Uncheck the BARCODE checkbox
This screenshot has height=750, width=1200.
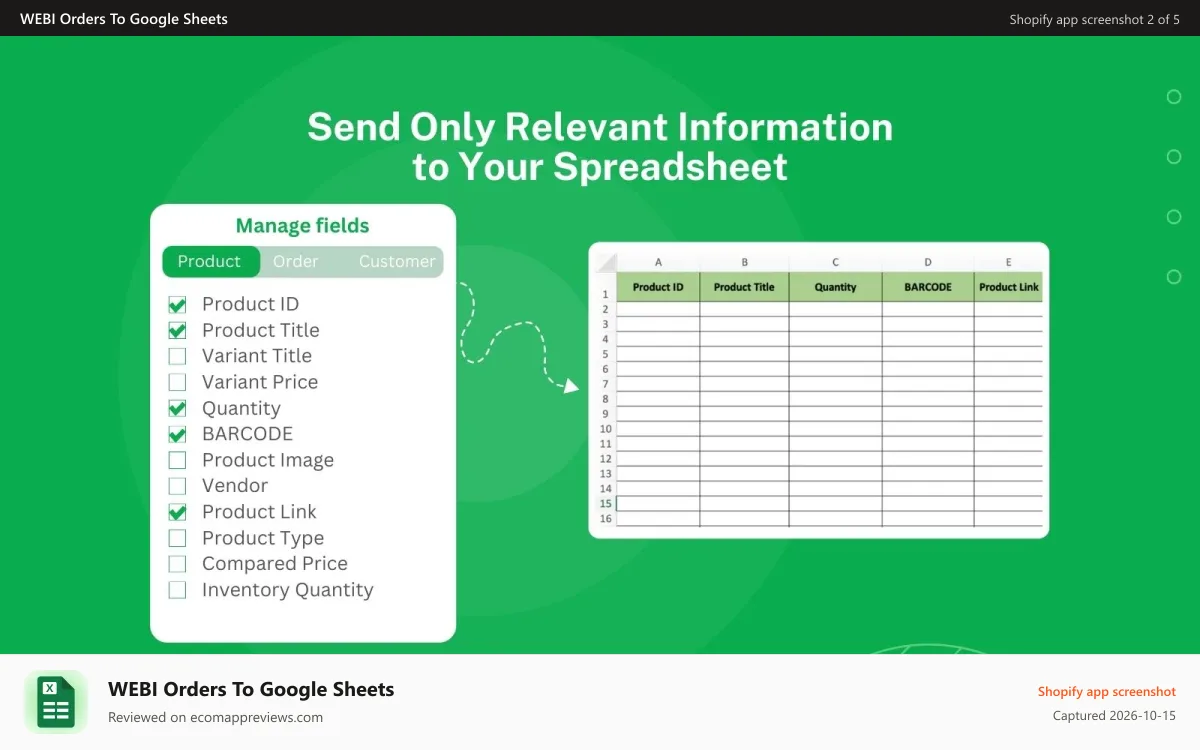(x=177, y=434)
